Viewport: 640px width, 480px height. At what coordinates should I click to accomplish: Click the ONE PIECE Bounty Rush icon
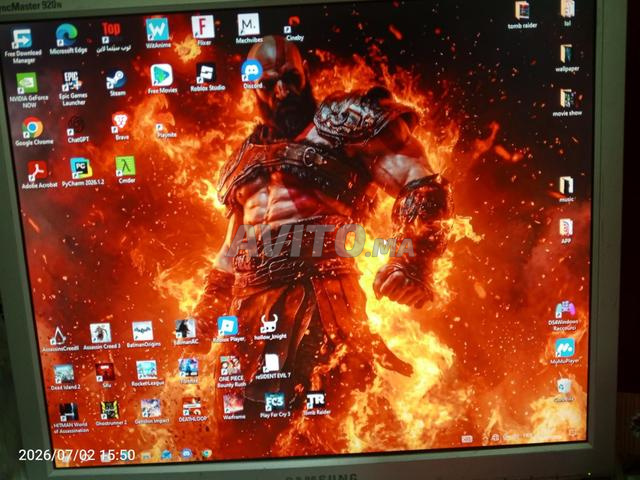230,367
